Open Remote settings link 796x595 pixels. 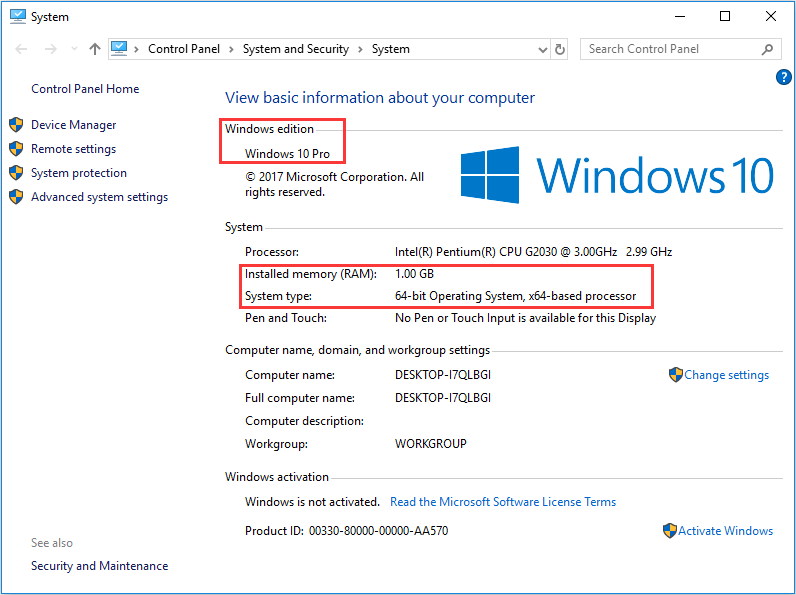coord(74,149)
